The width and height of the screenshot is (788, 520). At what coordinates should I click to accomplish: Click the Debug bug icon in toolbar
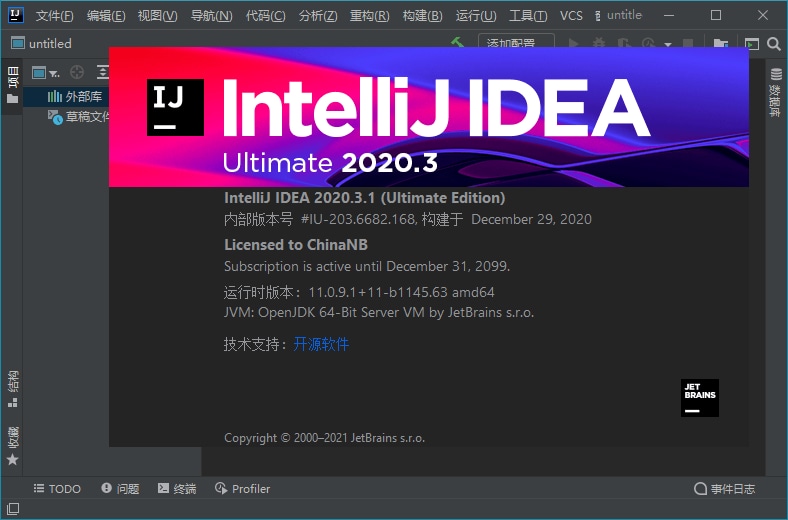point(599,43)
